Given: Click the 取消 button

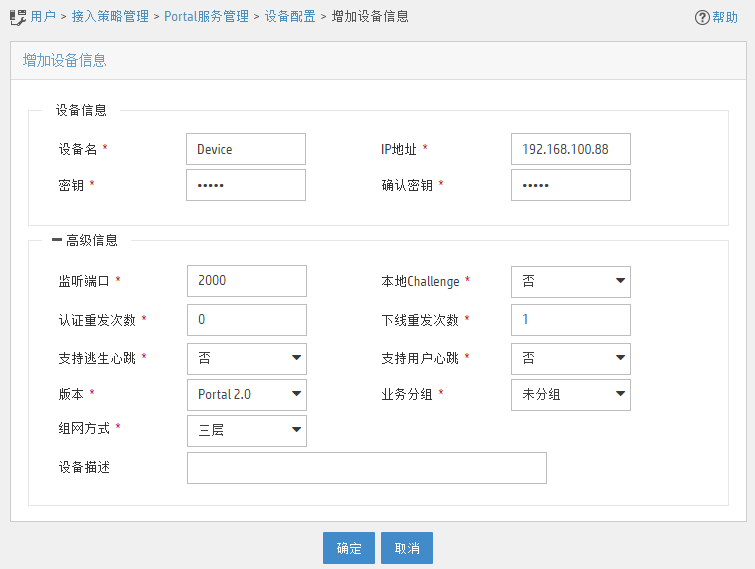Looking at the screenshot, I should coord(407,548).
